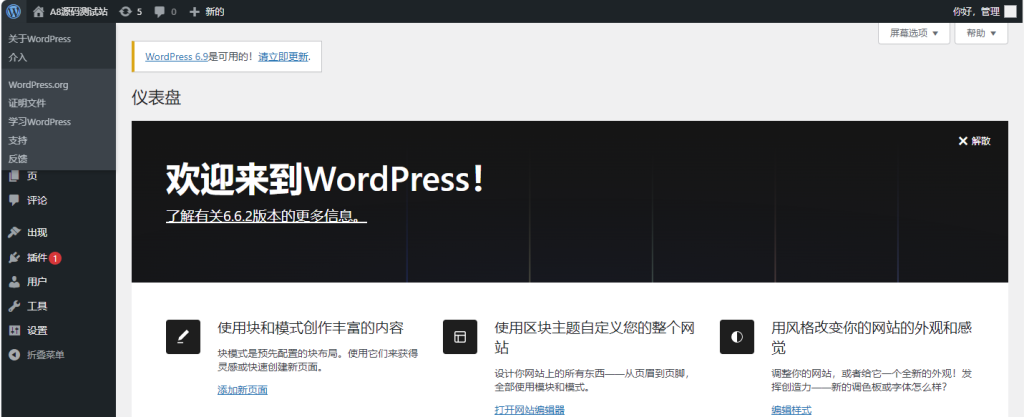Expand the 帮助 dropdown
The height and width of the screenshot is (417, 1024).
(981, 33)
